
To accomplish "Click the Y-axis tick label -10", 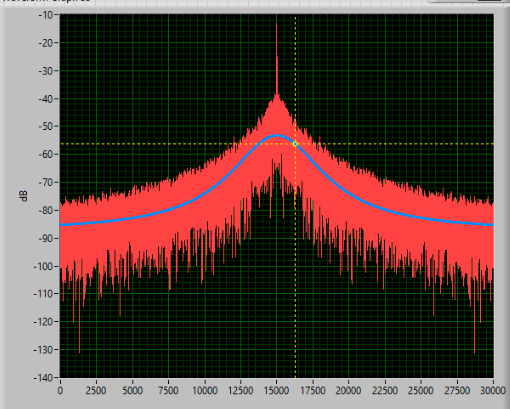I will point(45,15).
